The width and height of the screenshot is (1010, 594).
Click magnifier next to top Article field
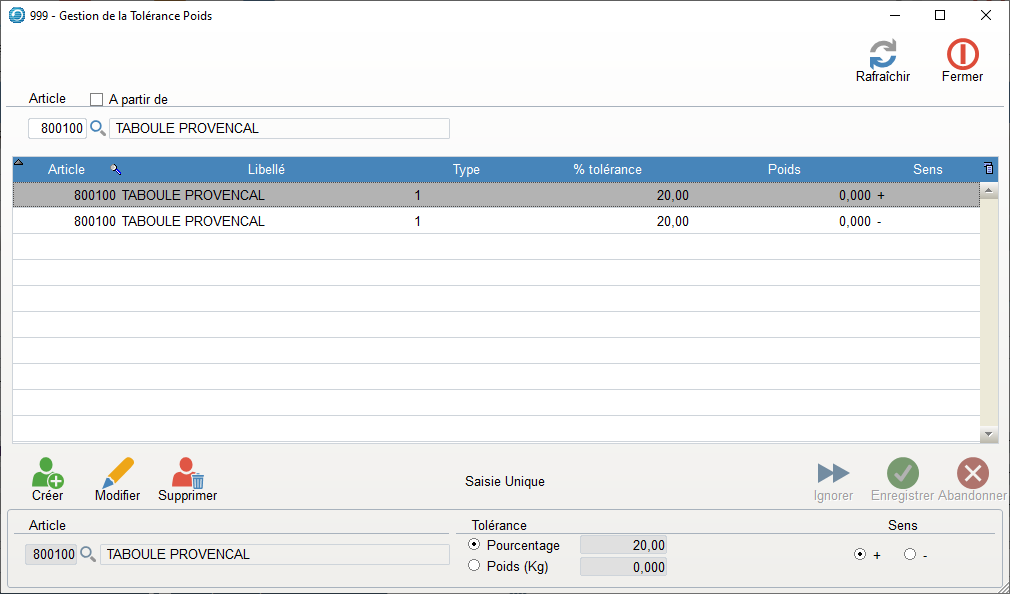click(x=98, y=128)
